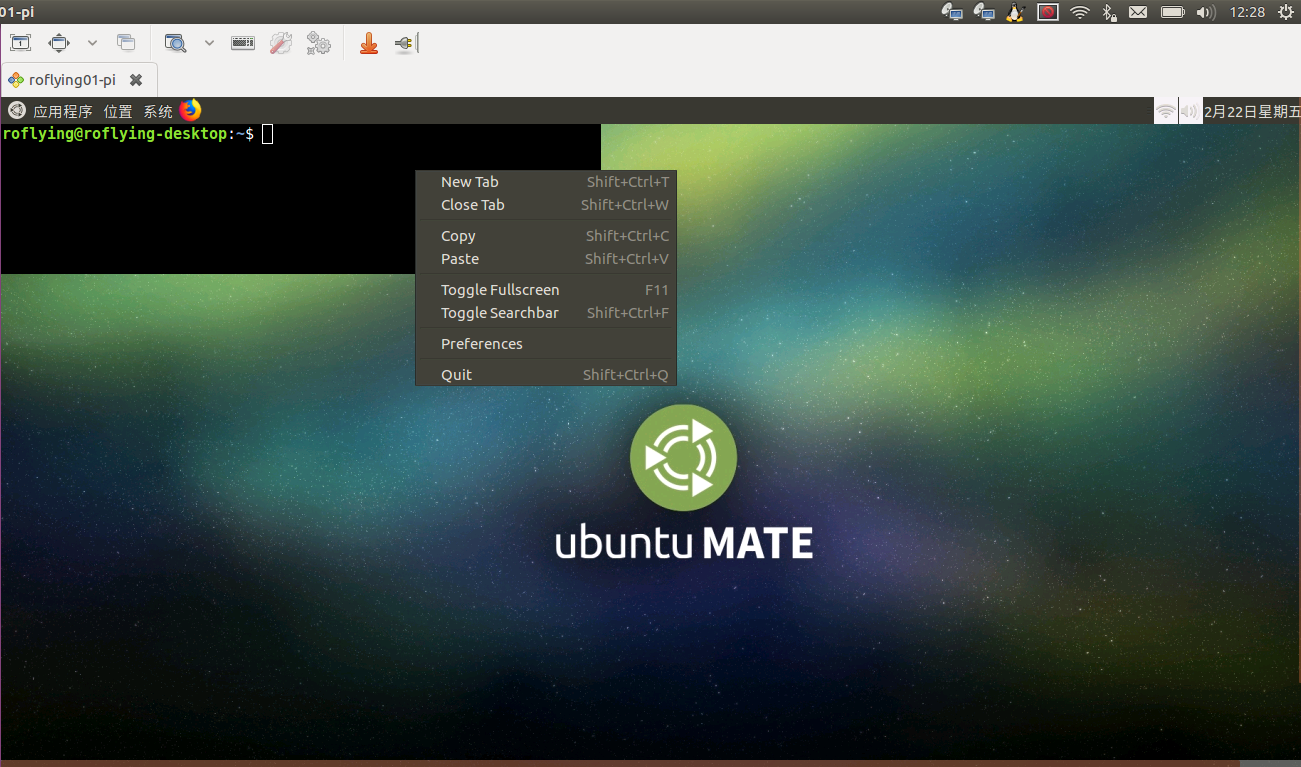
Task: Toggle scaled mode magnifier icon
Action: click(175, 43)
